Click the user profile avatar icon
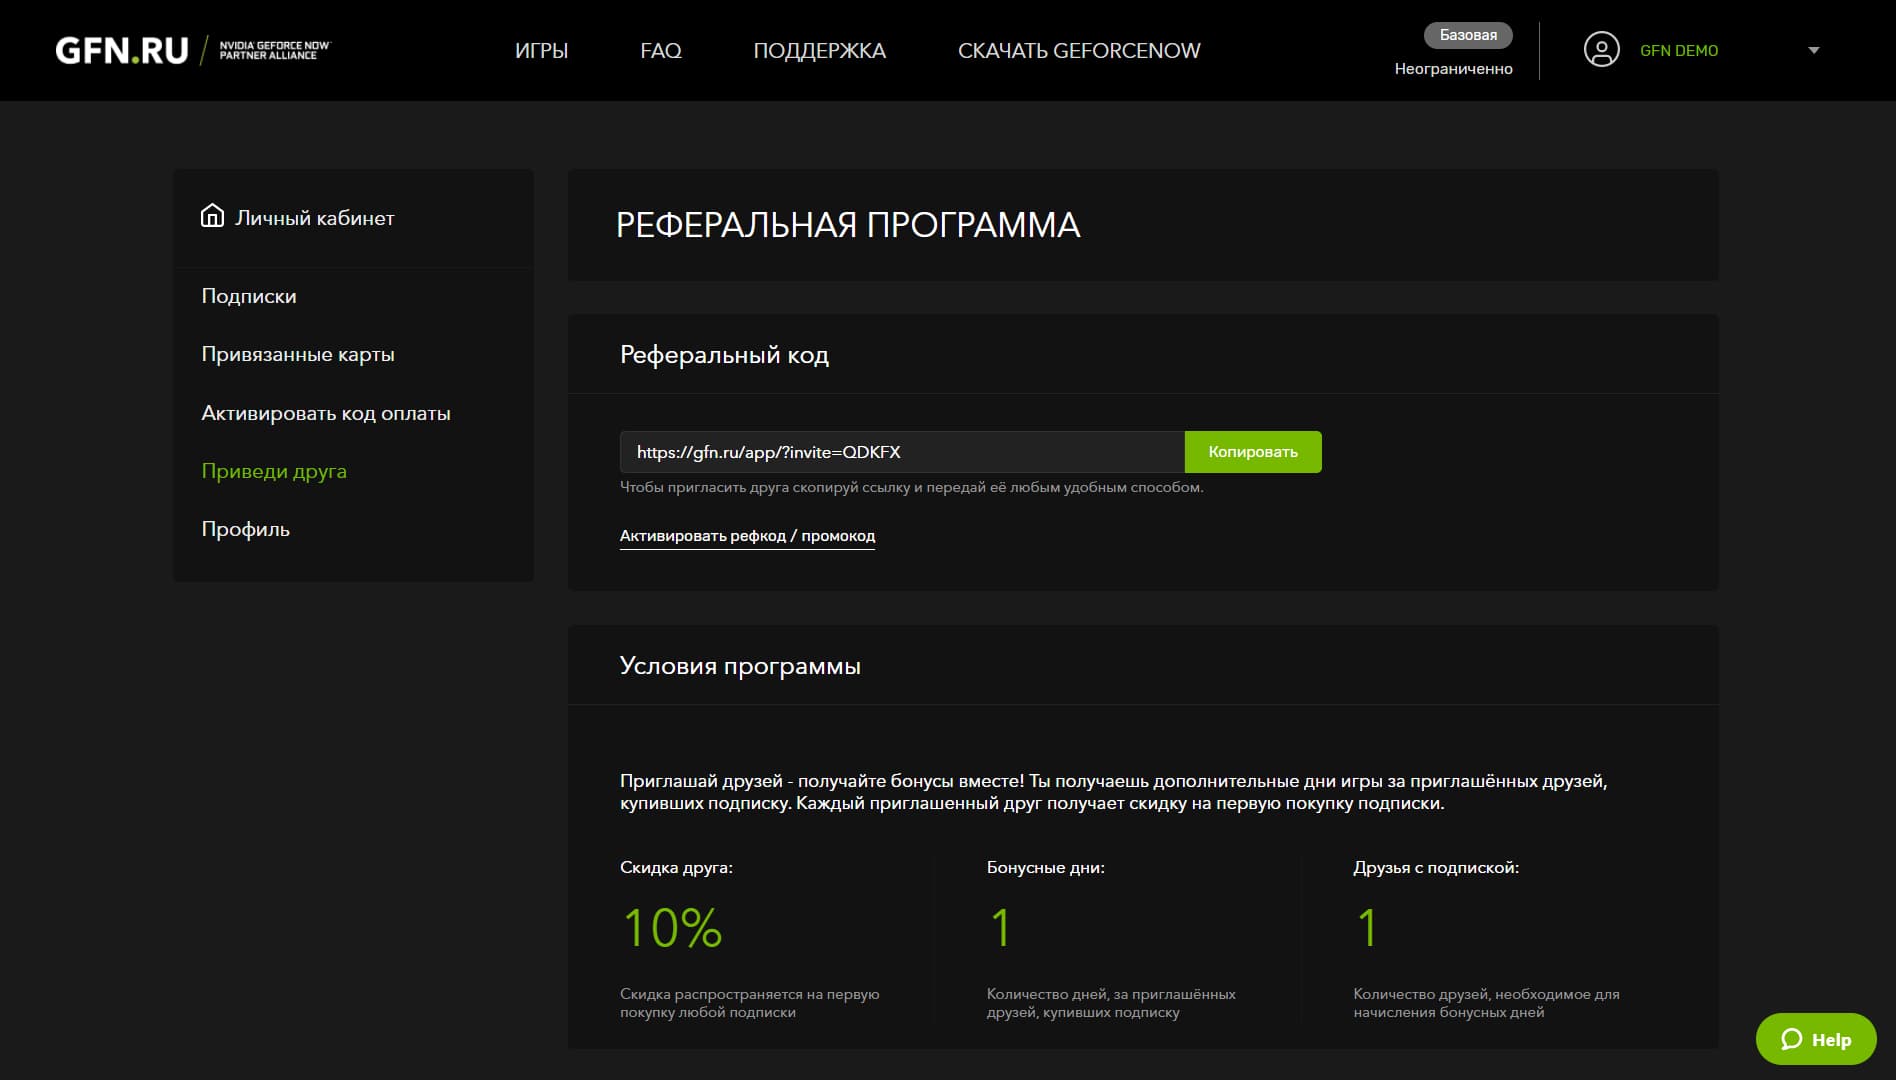Image resolution: width=1896 pixels, height=1080 pixels. pyautogui.click(x=1601, y=50)
